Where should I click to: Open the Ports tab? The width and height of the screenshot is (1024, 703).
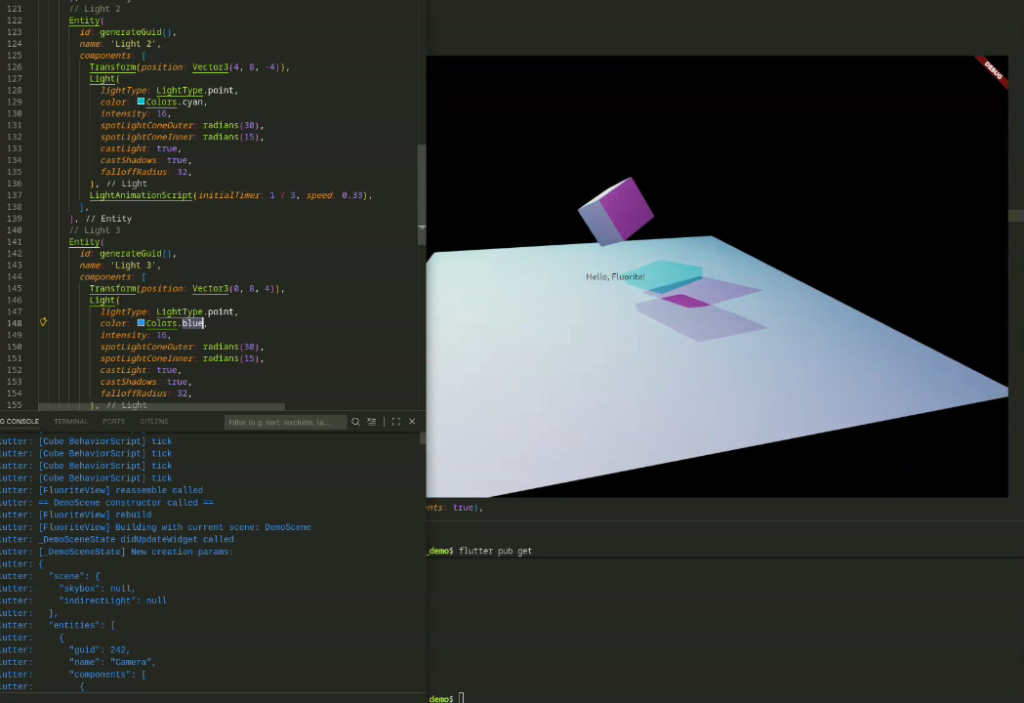tap(114, 422)
